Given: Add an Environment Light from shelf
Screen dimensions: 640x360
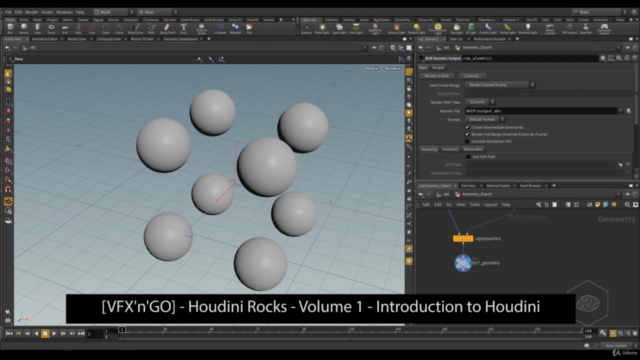Looking at the screenshot, I should pyautogui.click(x=438, y=28).
